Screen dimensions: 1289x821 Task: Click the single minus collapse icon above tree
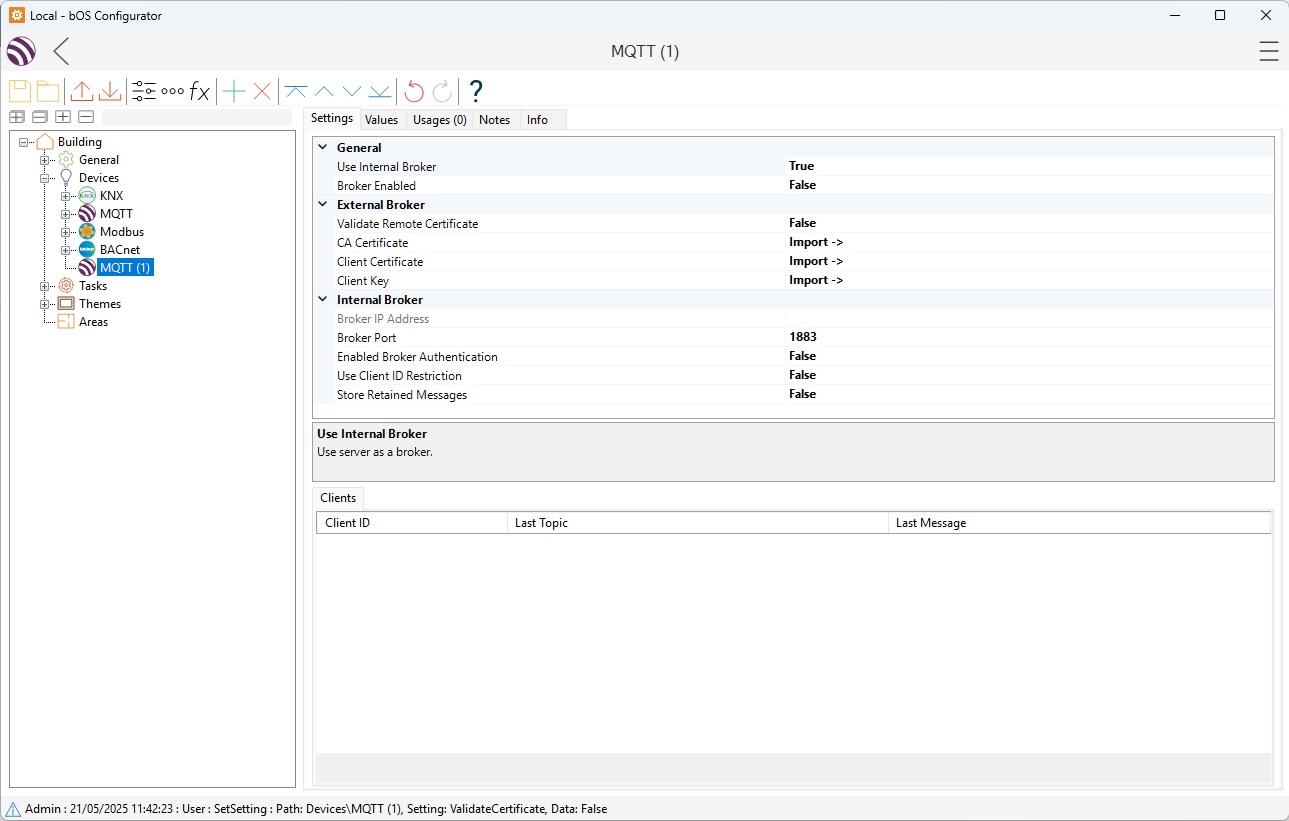click(x=86, y=117)
